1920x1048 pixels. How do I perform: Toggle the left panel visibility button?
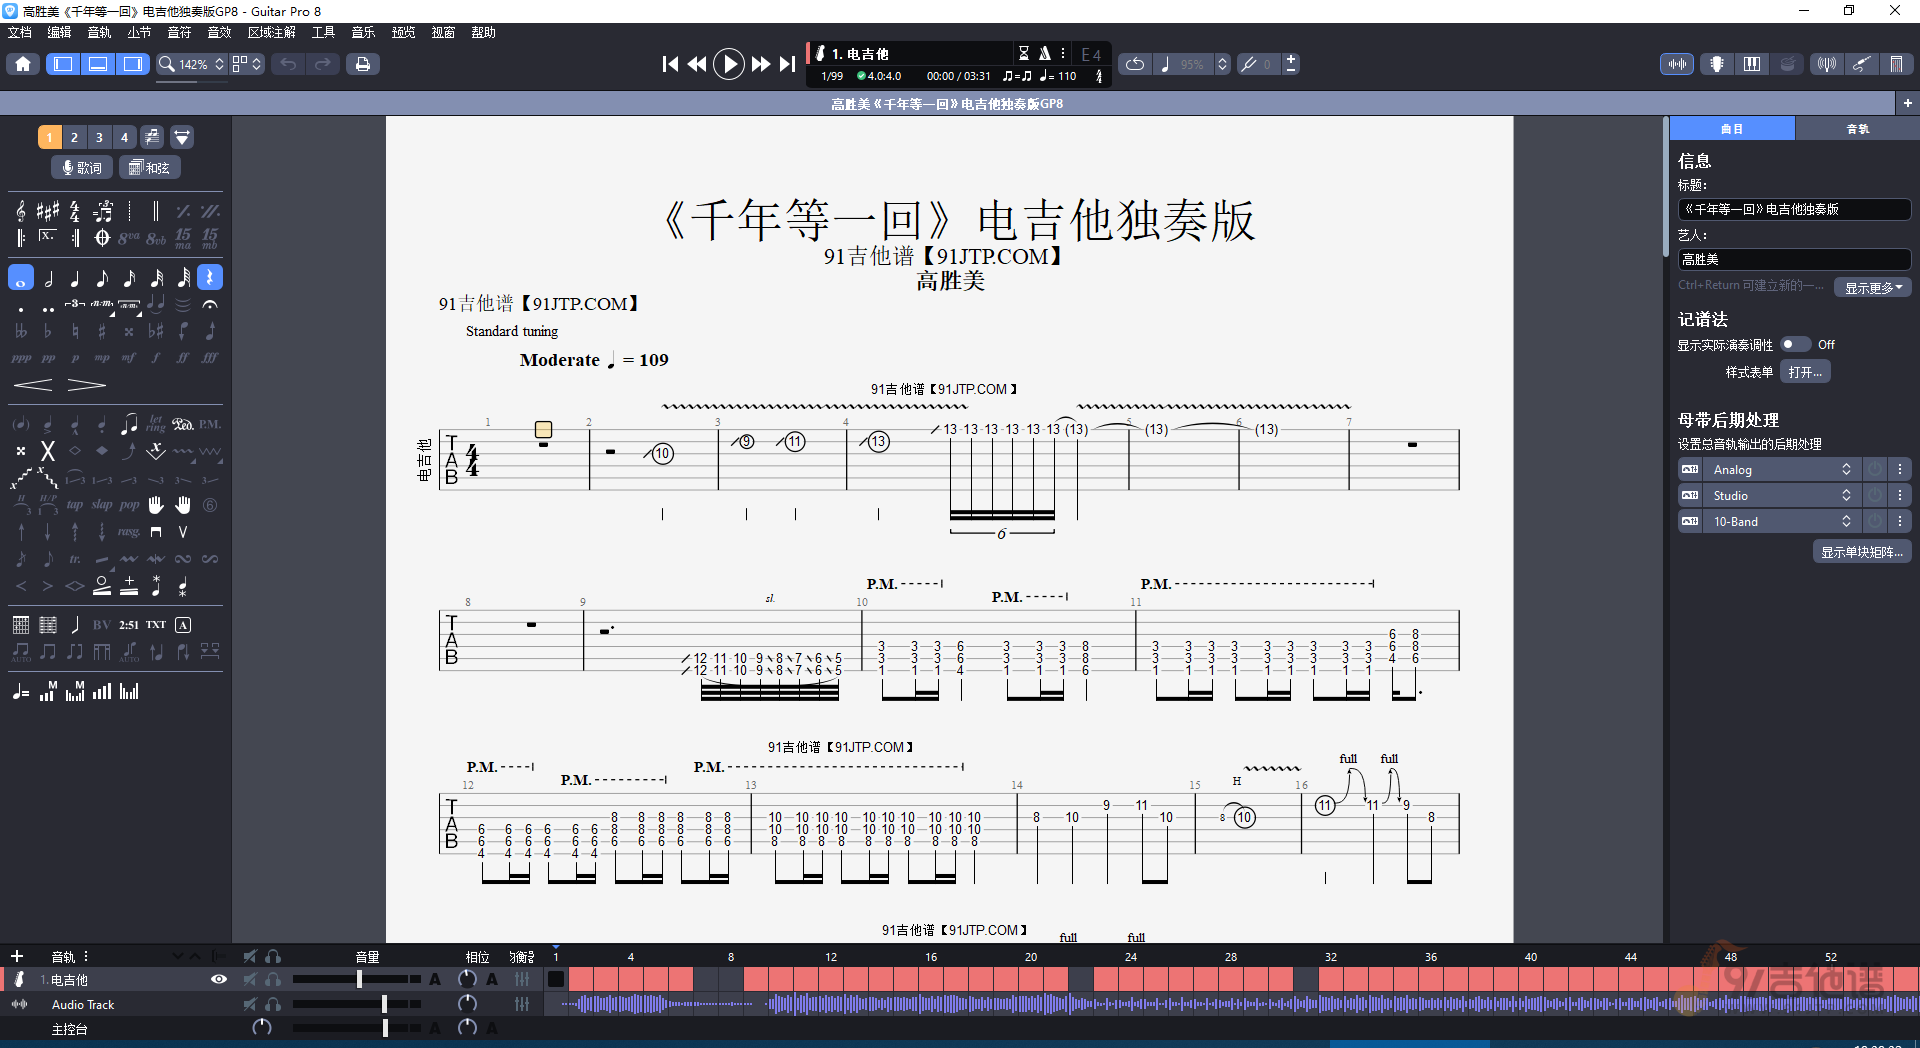tap(63, 64)
